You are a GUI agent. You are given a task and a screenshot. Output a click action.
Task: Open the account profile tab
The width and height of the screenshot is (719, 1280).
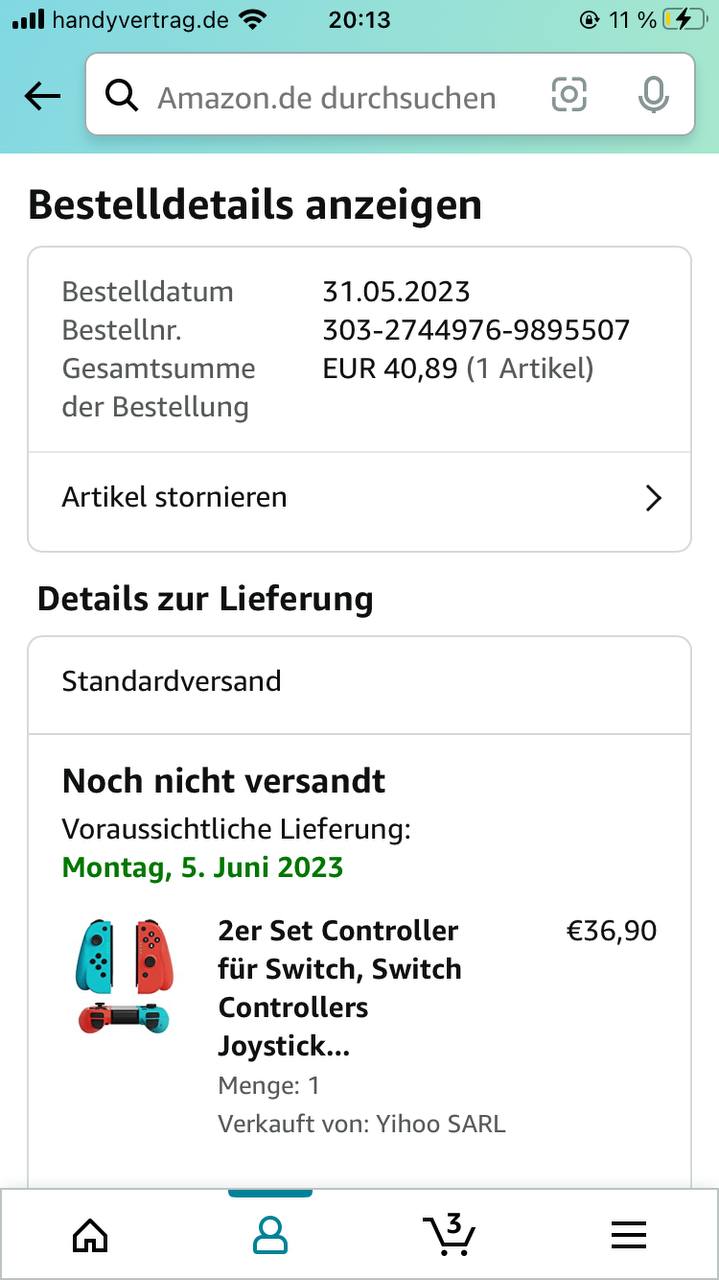[270, 1236]
